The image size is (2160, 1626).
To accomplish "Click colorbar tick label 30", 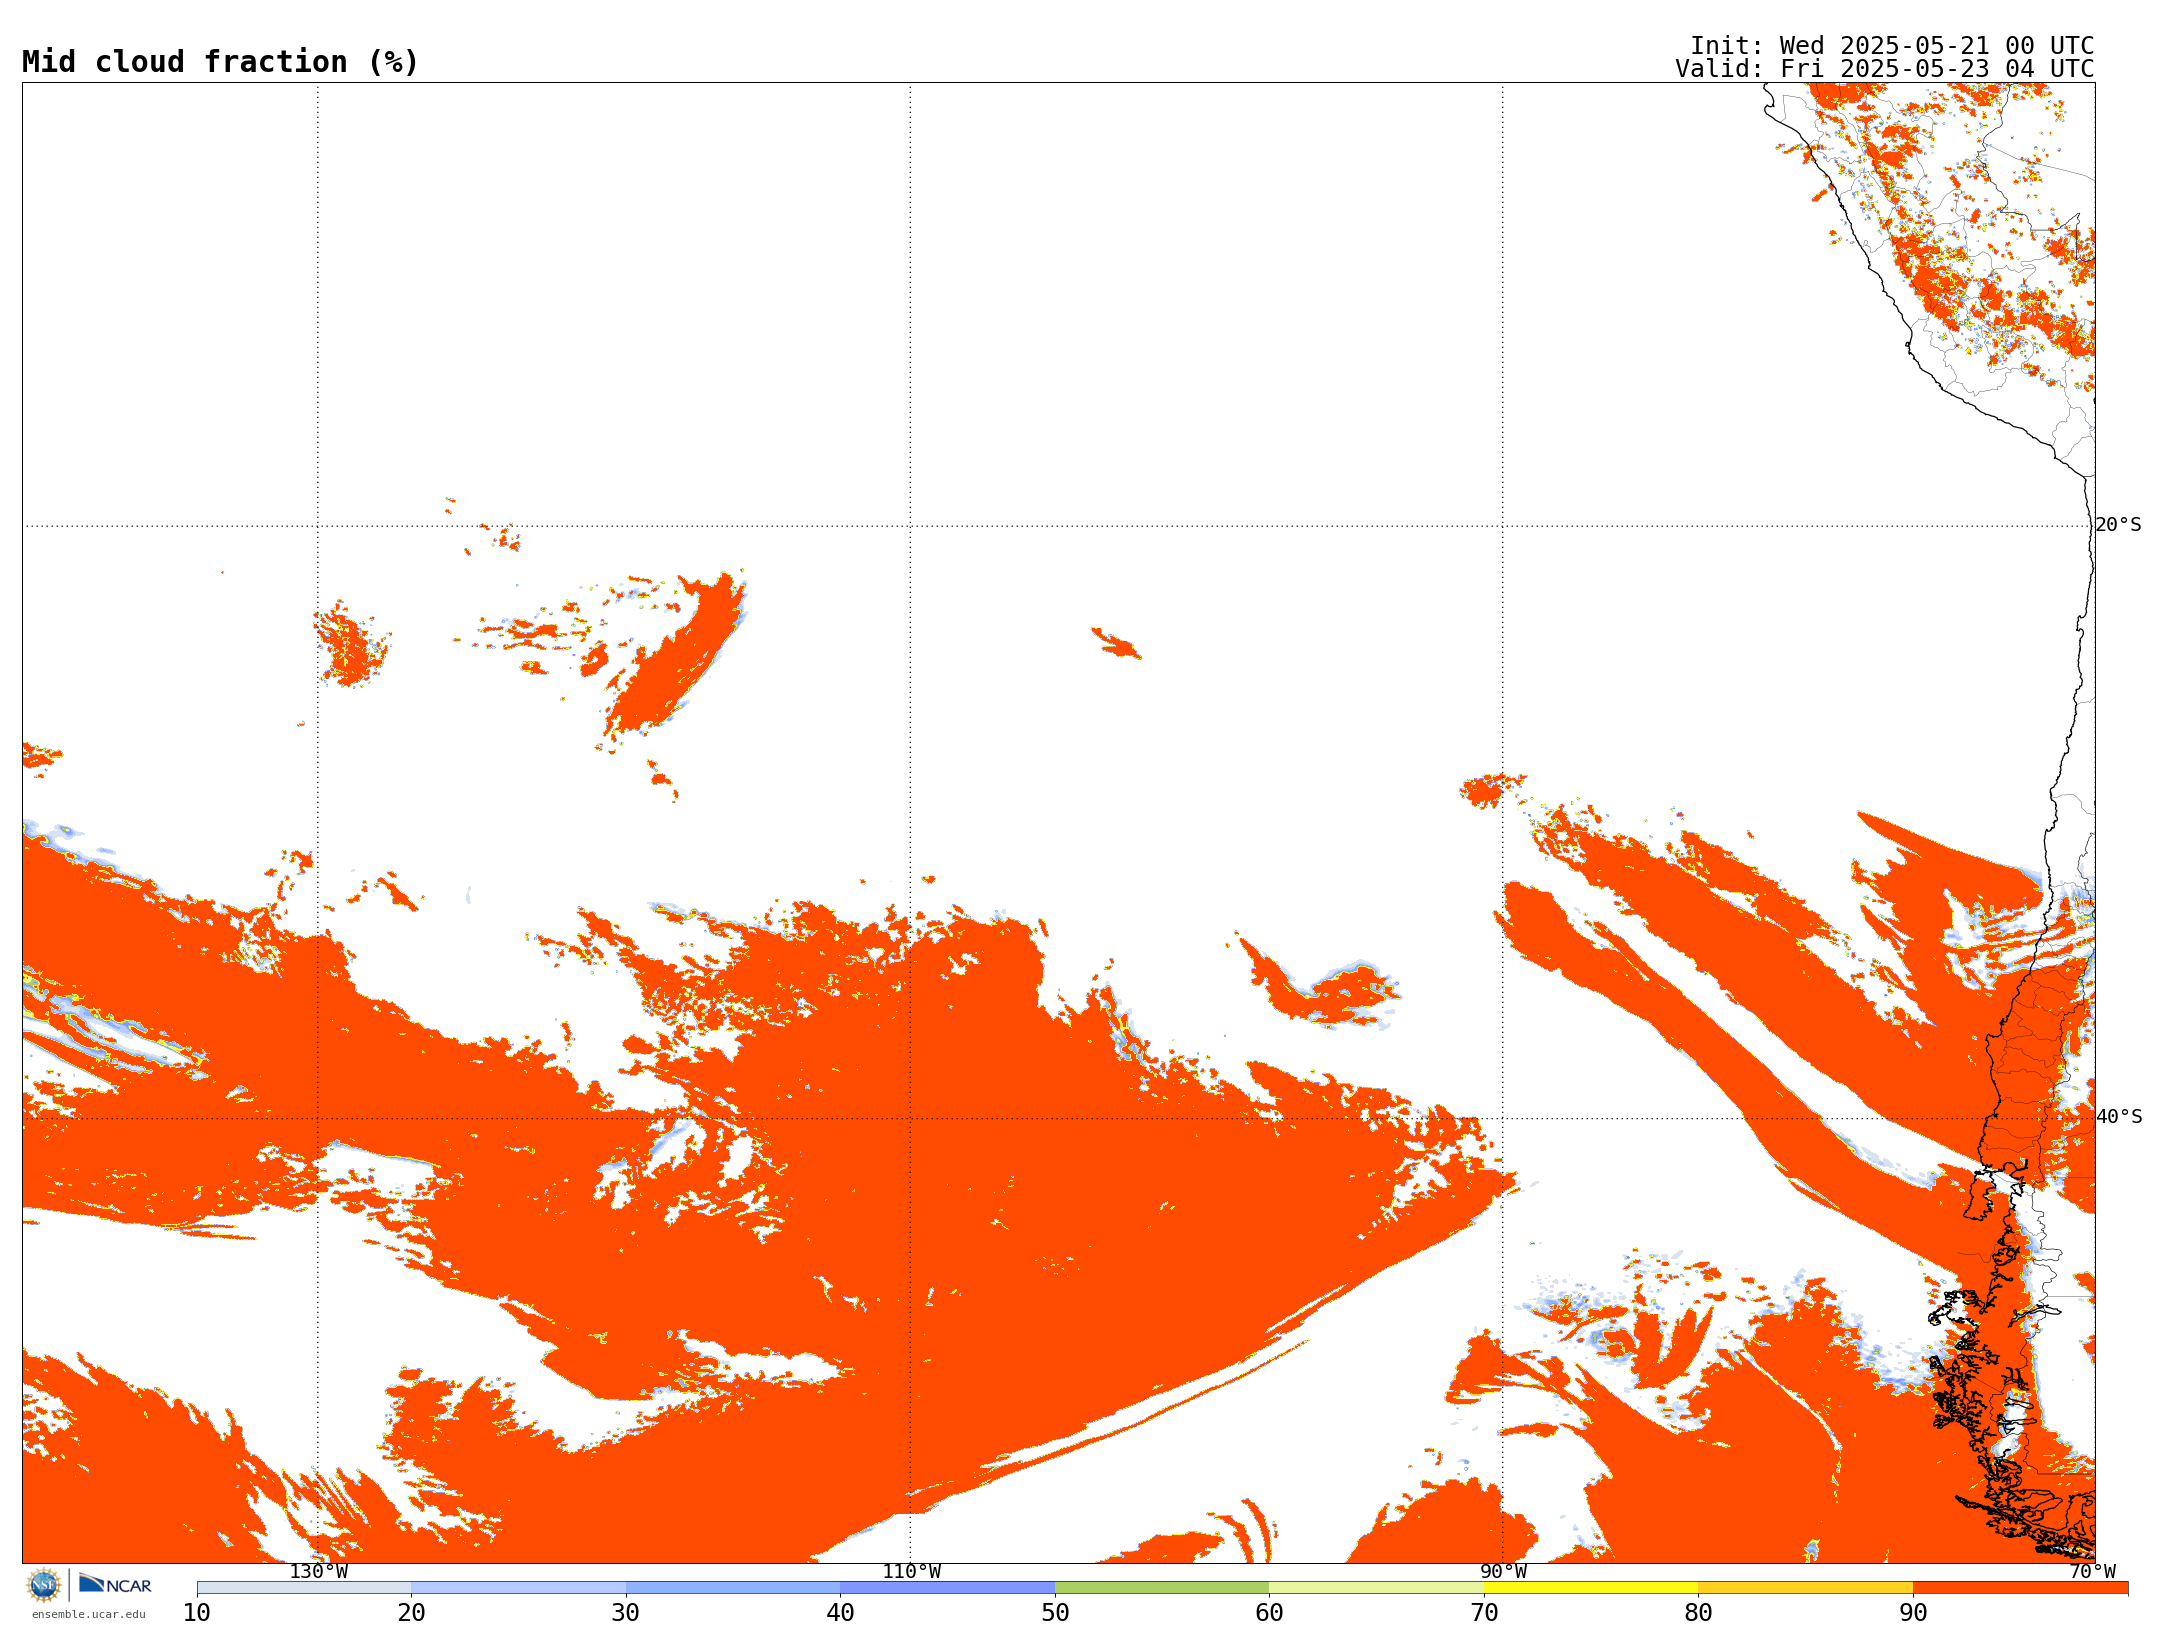I will click(626, 1613).
